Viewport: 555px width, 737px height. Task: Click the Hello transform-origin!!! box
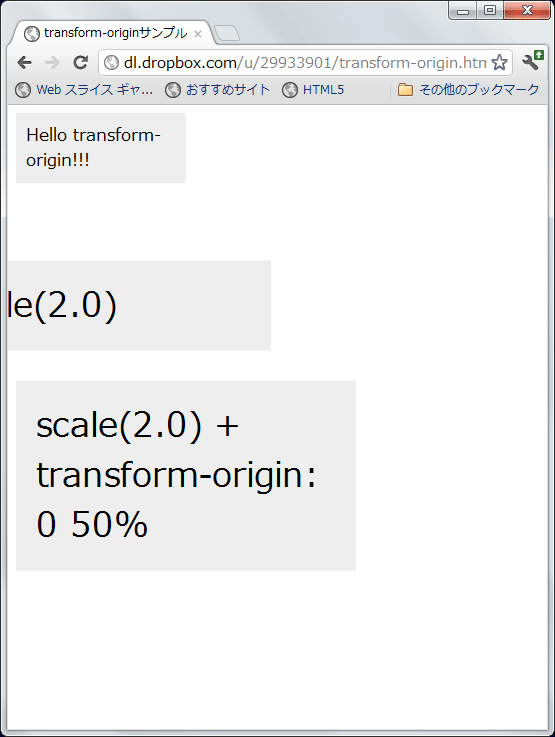101,148
